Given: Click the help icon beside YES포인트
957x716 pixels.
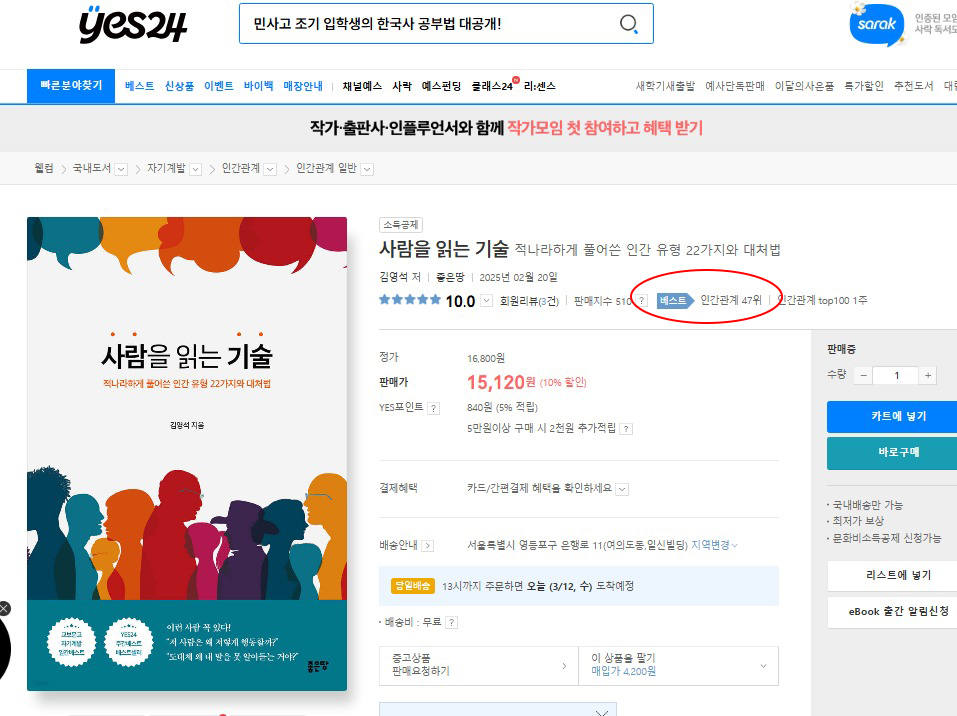Looking at the screenshot, I should click(x=433, y=408).
